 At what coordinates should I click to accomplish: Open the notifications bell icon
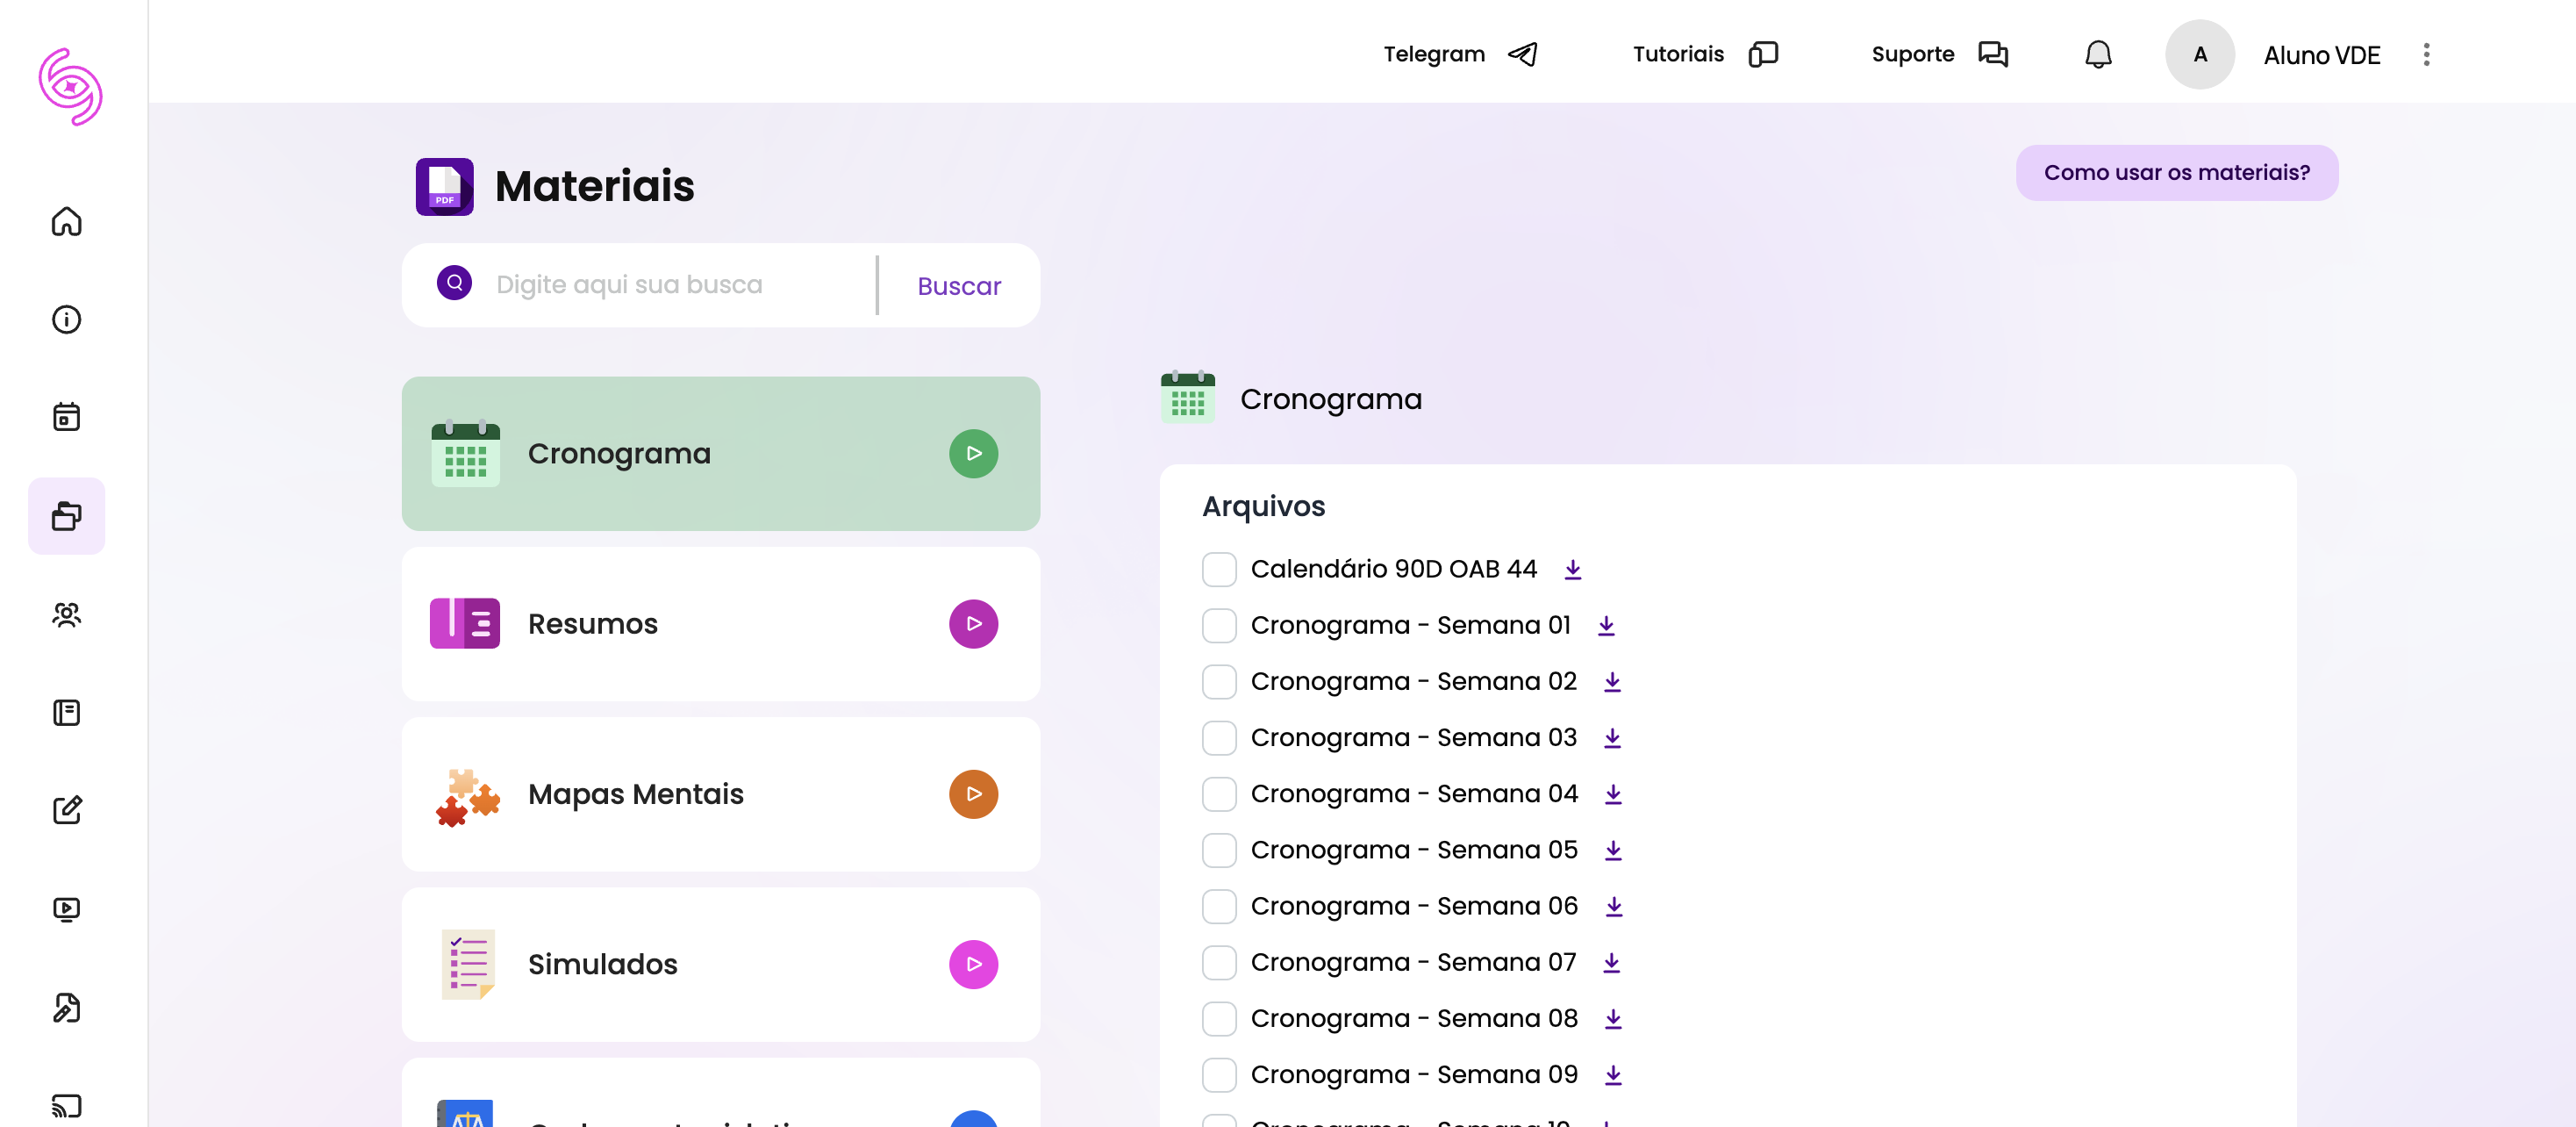click(2097, 54)
